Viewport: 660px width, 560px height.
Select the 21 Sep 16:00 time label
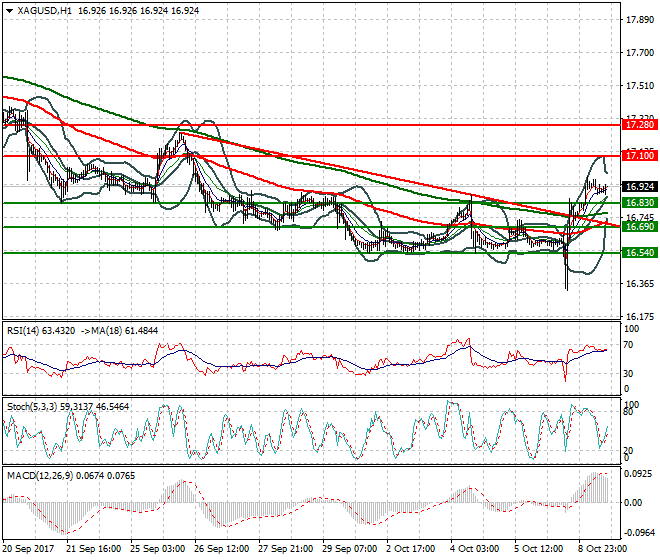pyautogui.click(x=93, y=549)
